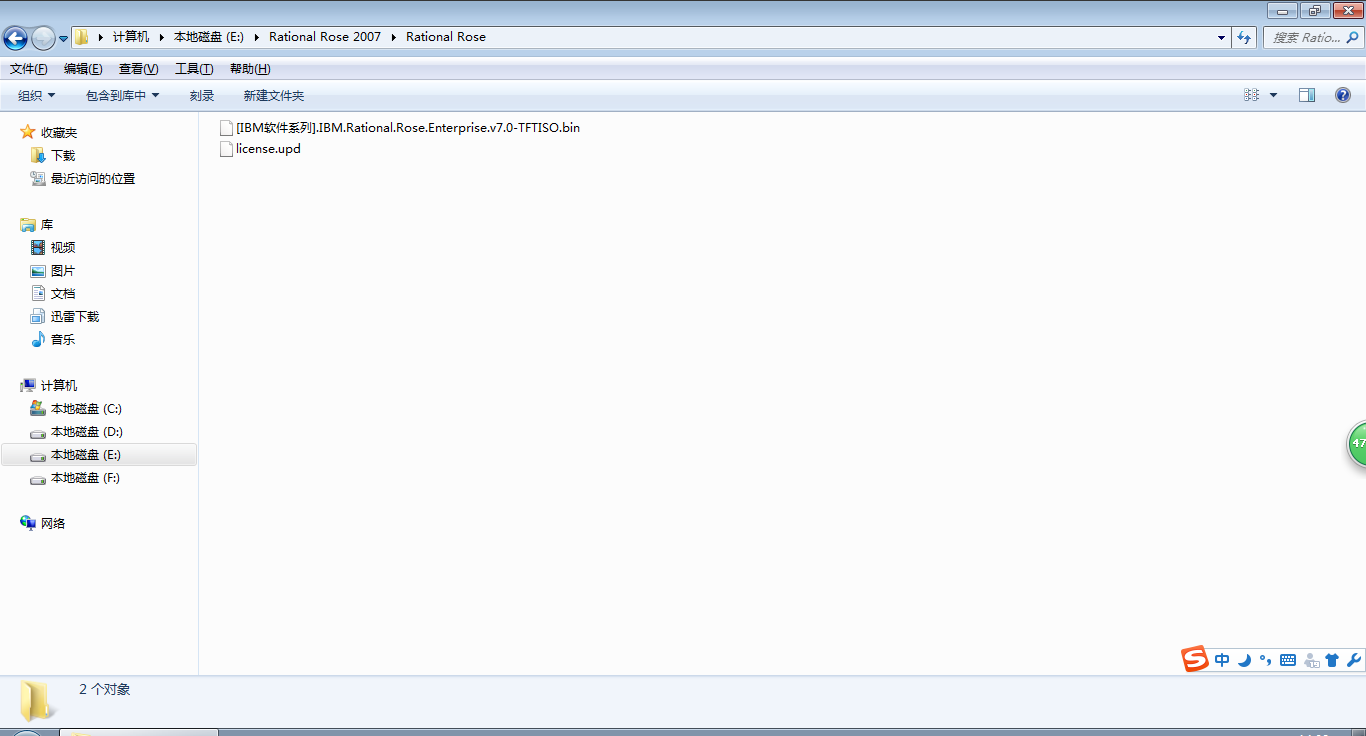Viewport: 1366px width, 736px height.
Task: Click the Sogou S logo on the IME bar
Action: [1195, 659]
